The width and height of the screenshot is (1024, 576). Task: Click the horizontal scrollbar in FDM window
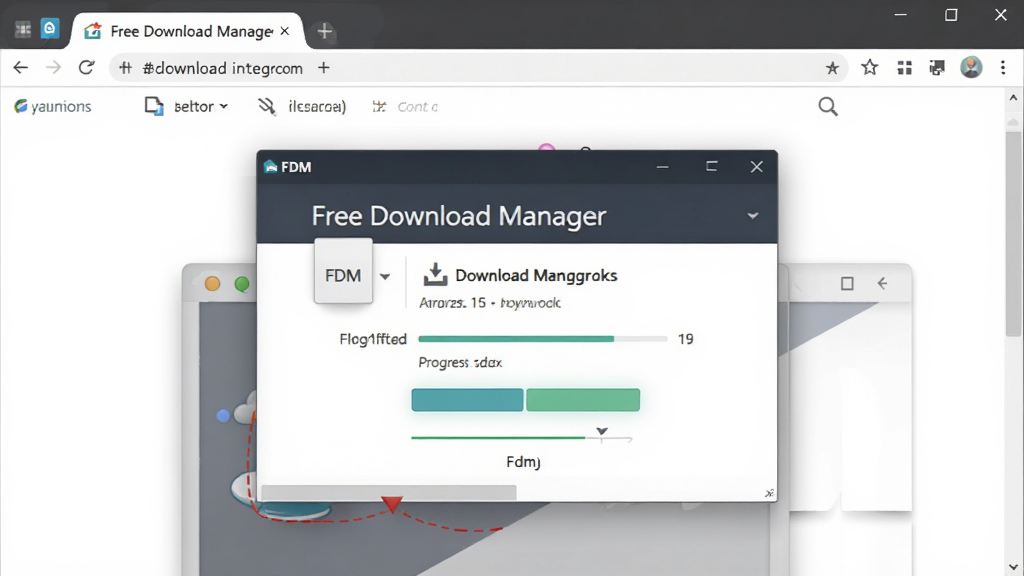tap(389, 492)
